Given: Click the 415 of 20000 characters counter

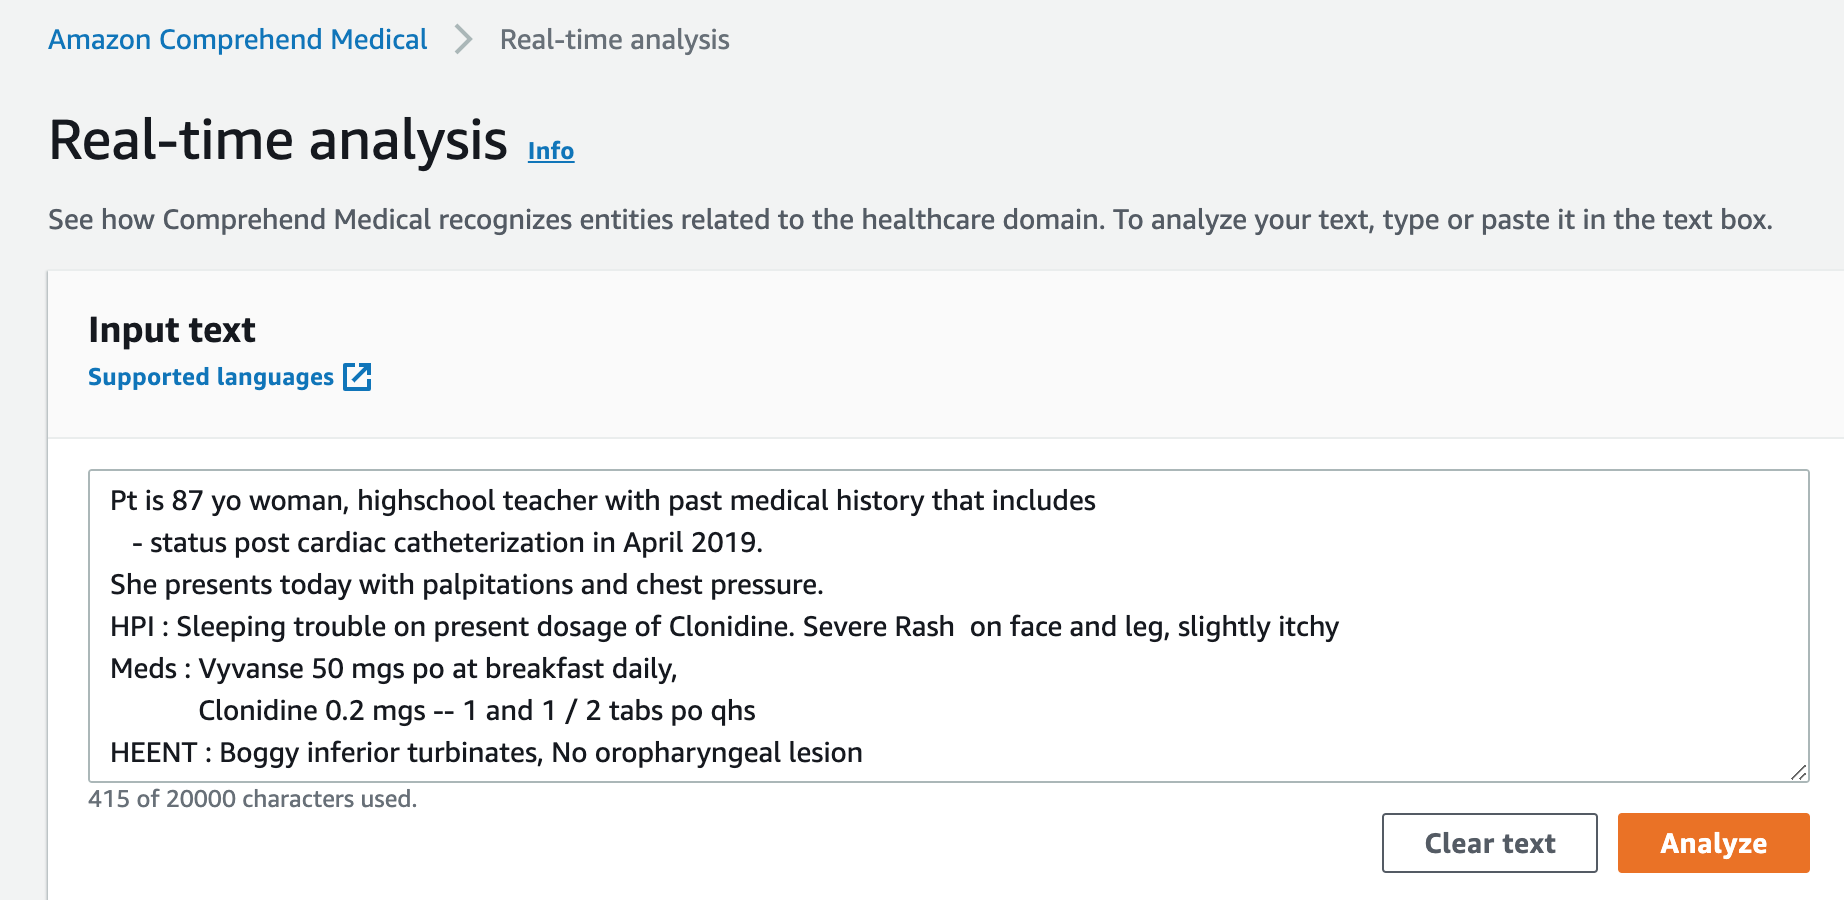Looking at the screenshot, I should (x=252, y=799).
